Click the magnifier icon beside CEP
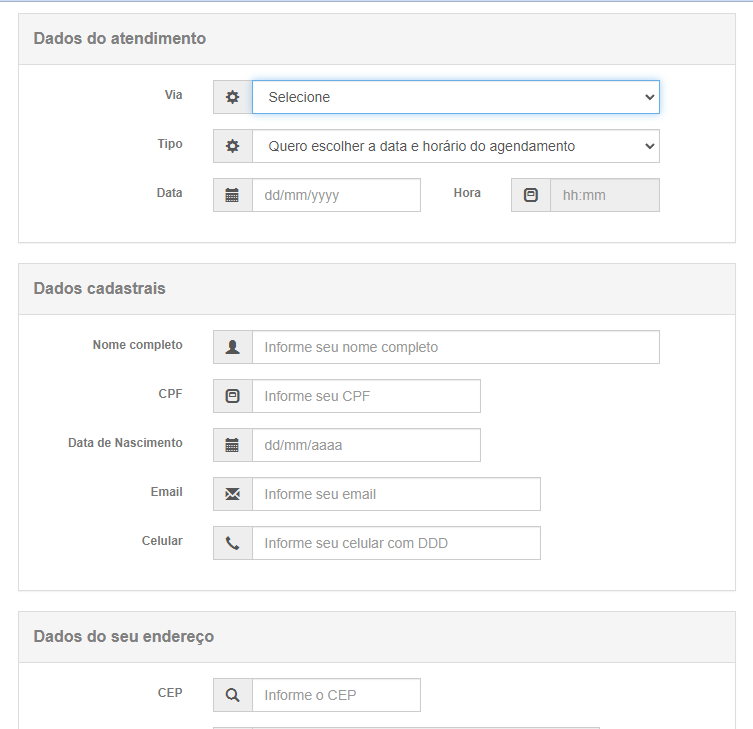753x729 pixels. pos(233,695)
